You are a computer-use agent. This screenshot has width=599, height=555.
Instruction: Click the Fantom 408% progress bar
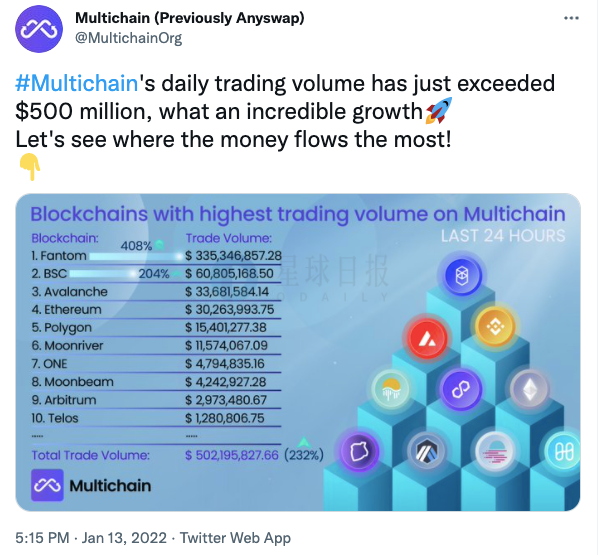[136, 256]
